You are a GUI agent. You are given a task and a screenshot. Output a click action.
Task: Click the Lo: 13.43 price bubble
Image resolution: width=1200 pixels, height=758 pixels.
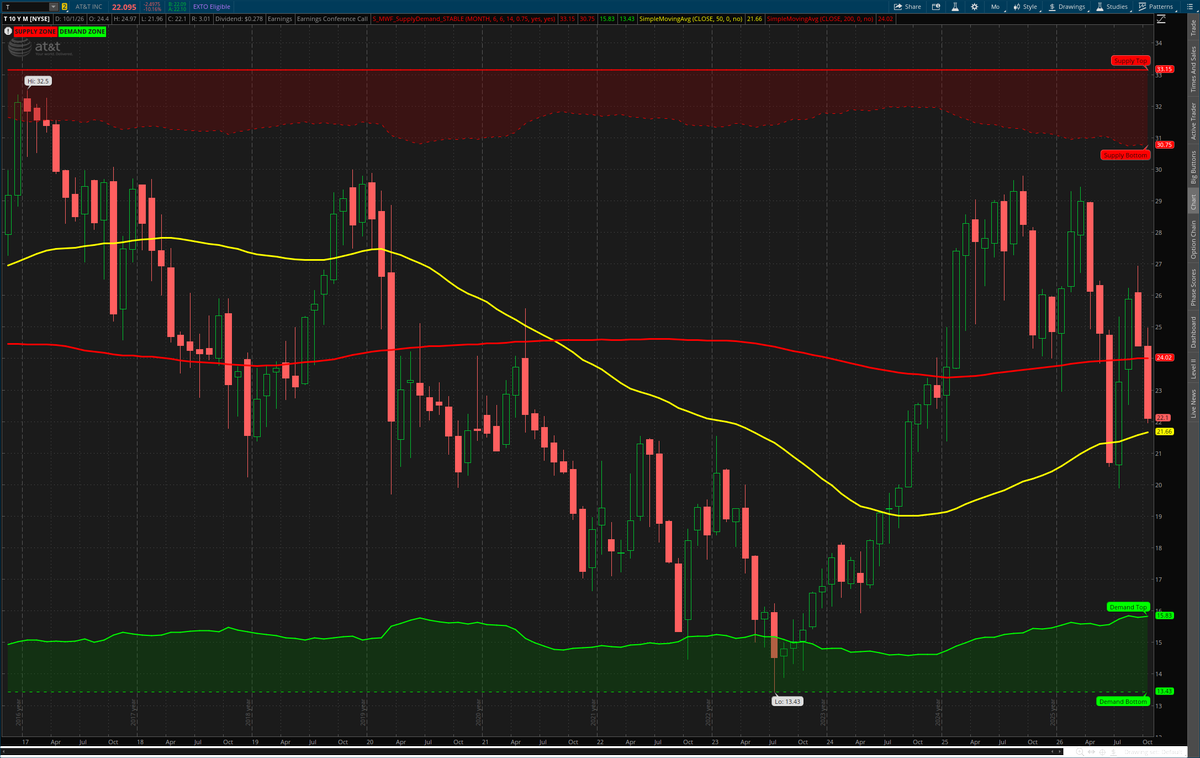(x=789, y=701)
